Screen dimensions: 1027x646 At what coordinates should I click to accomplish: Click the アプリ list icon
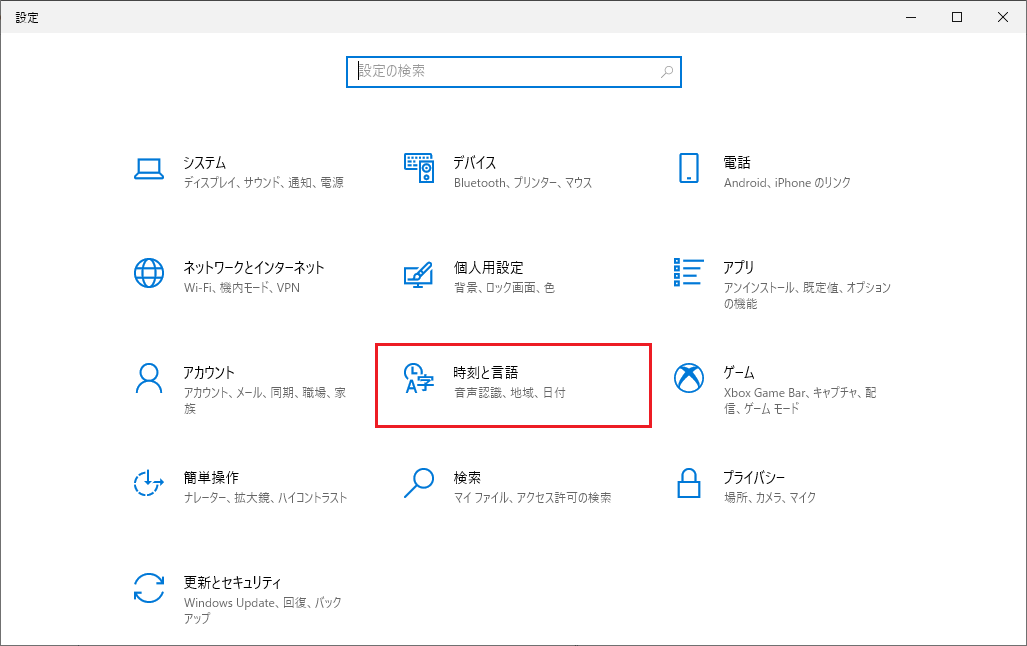pos(688,274)
